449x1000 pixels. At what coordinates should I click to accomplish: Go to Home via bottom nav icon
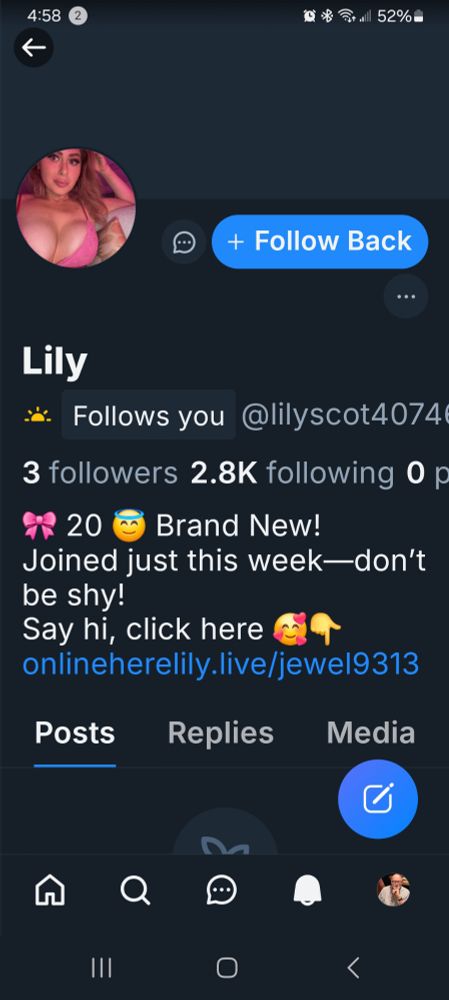[x=50, y=890]
